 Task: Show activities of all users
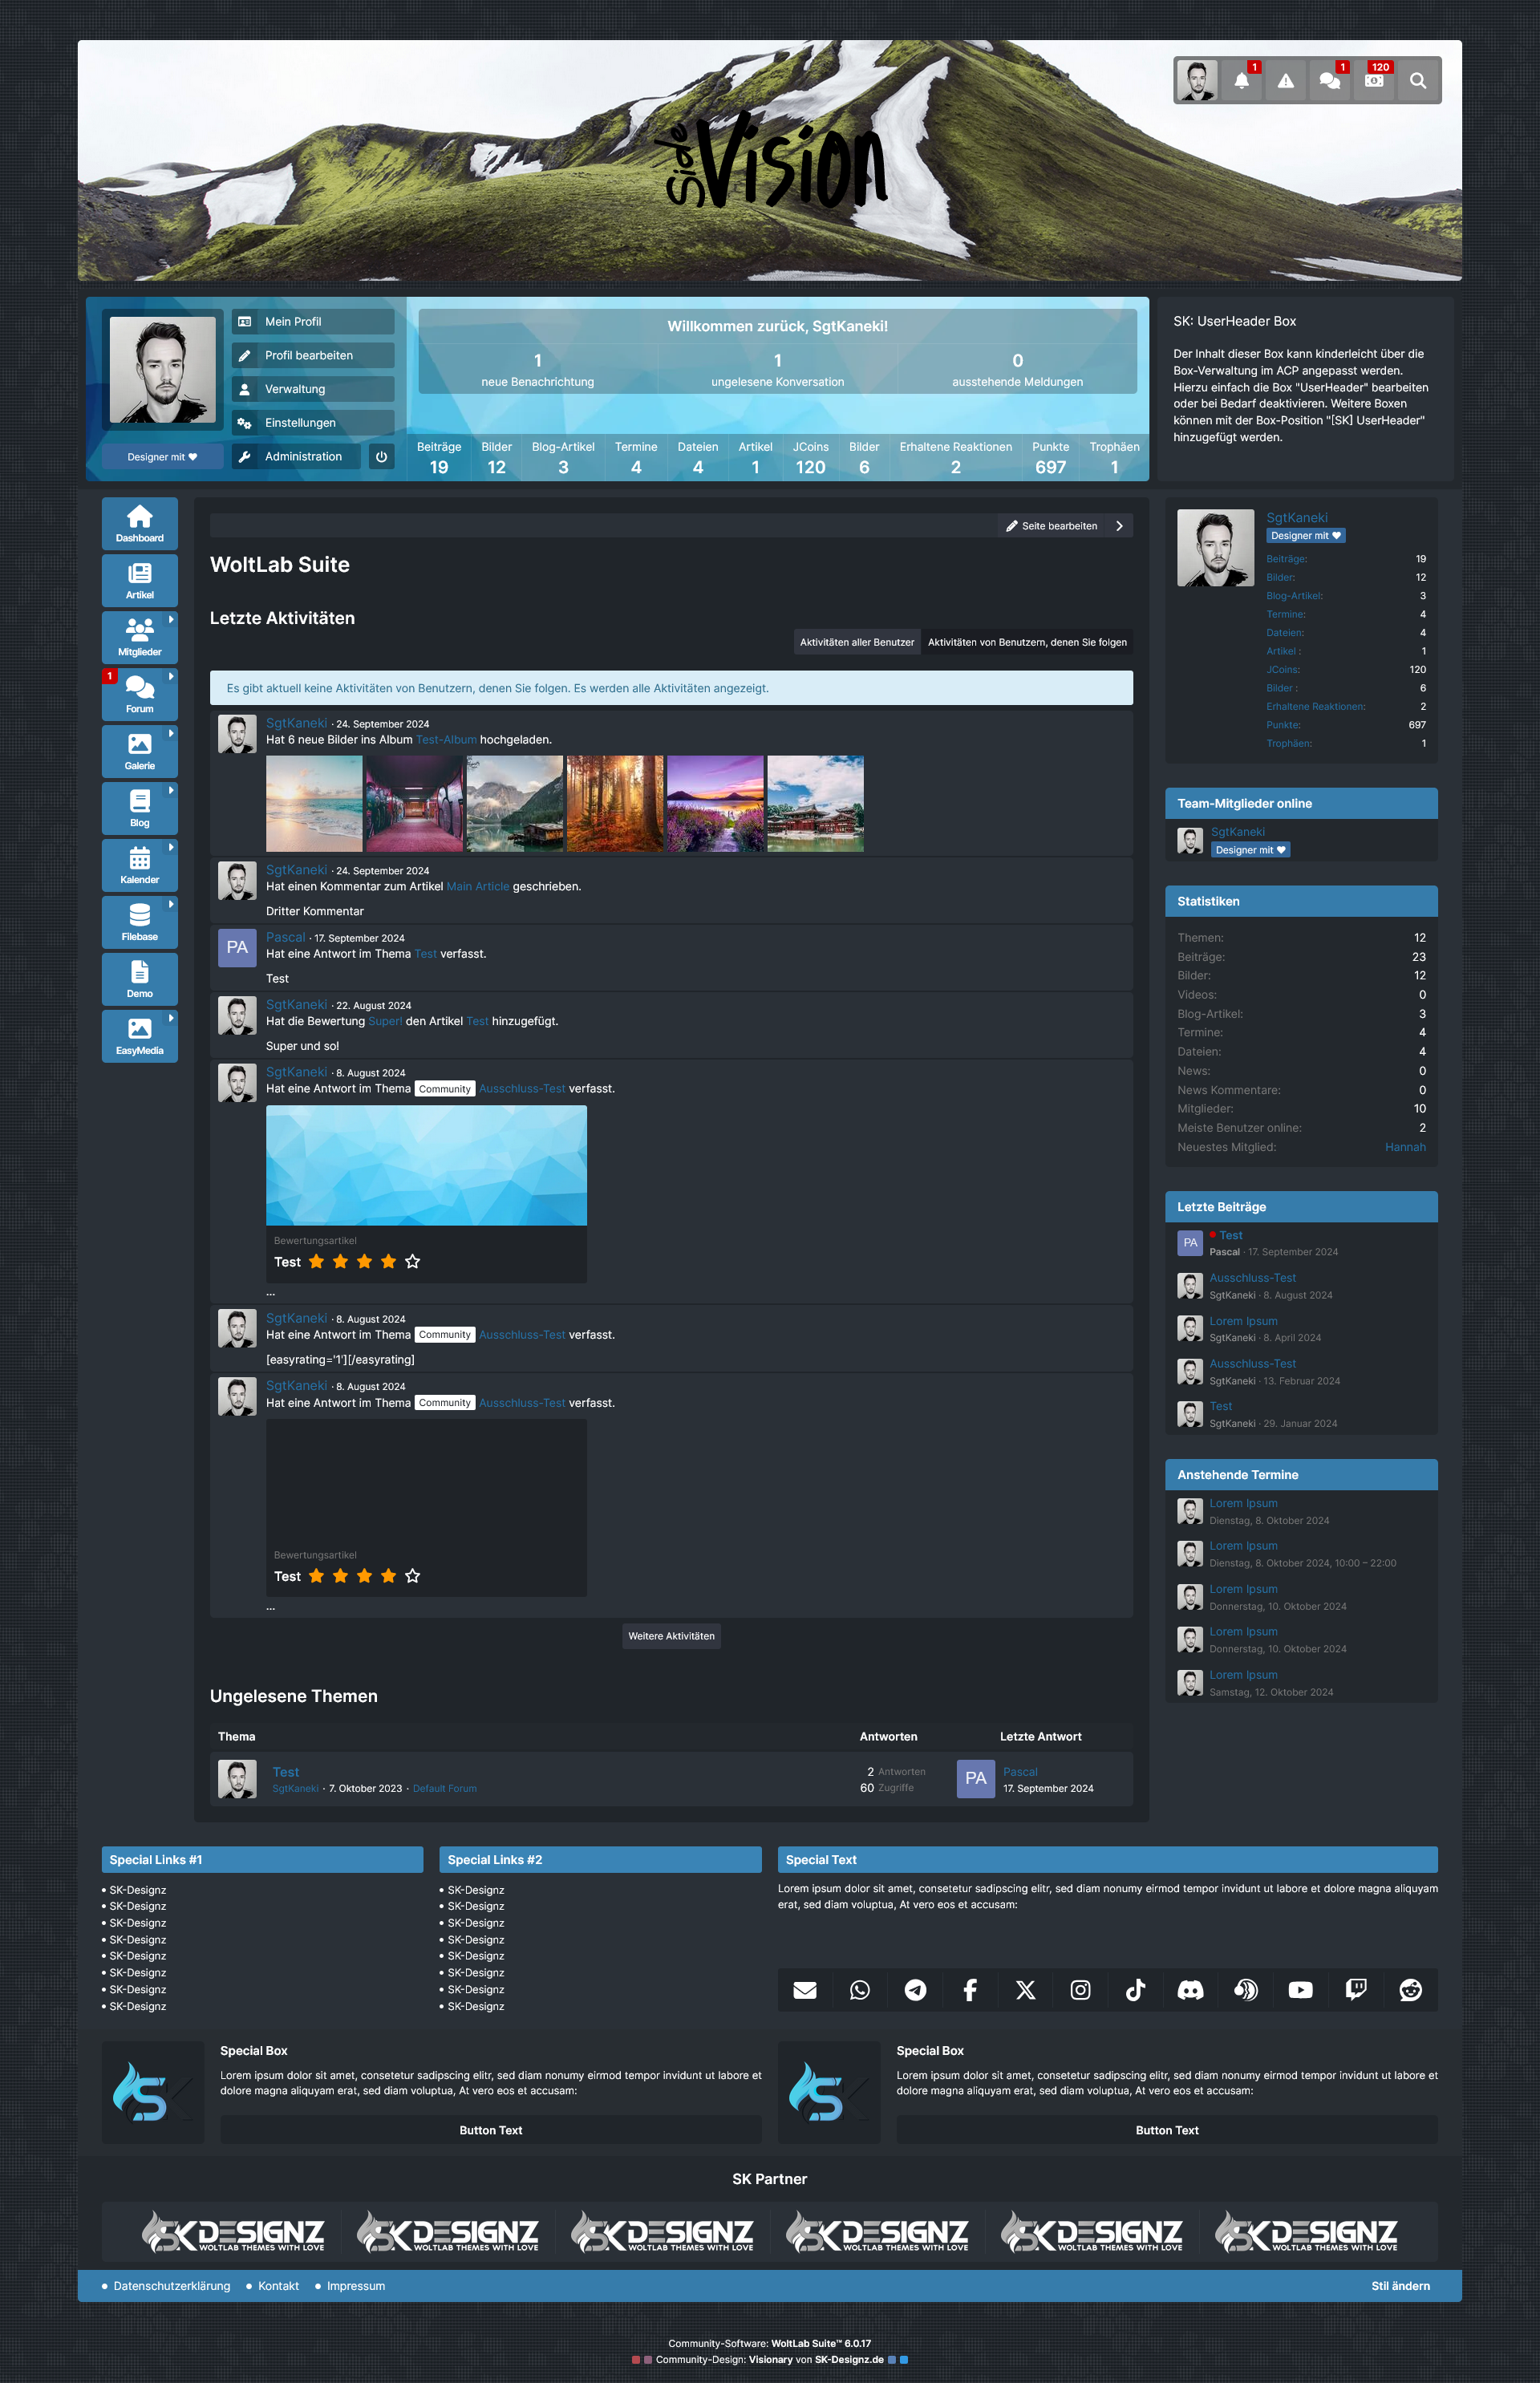856,642
